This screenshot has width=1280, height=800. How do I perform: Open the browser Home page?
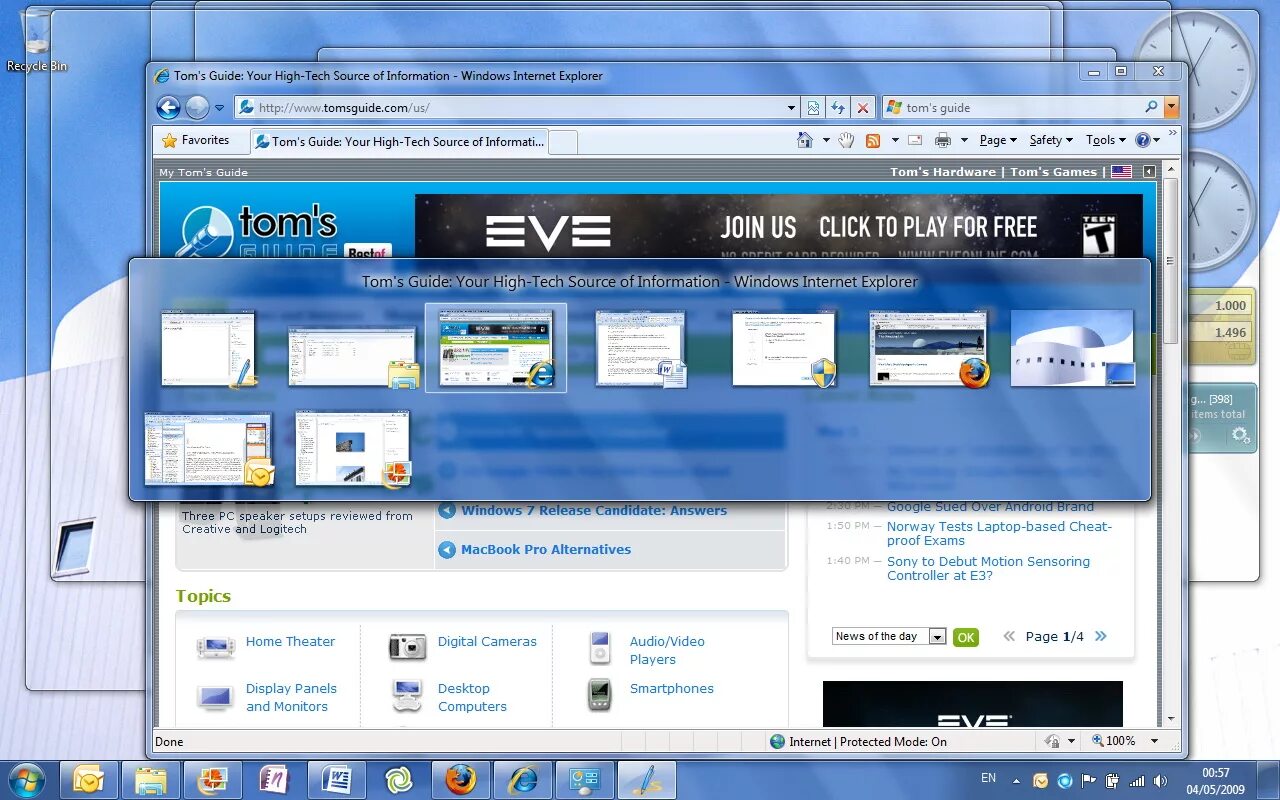coord(805,140)
